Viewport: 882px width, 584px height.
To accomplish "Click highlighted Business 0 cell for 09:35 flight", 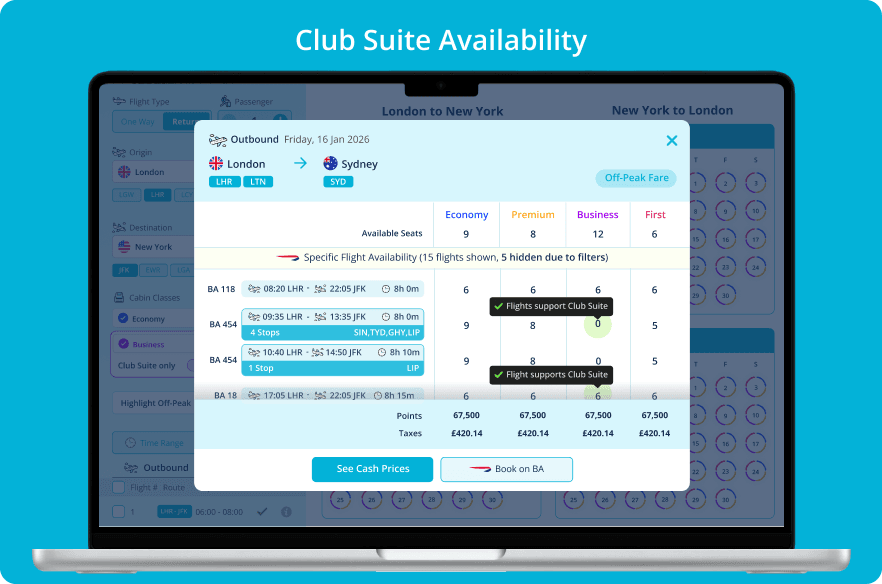I will click(597, 325).
